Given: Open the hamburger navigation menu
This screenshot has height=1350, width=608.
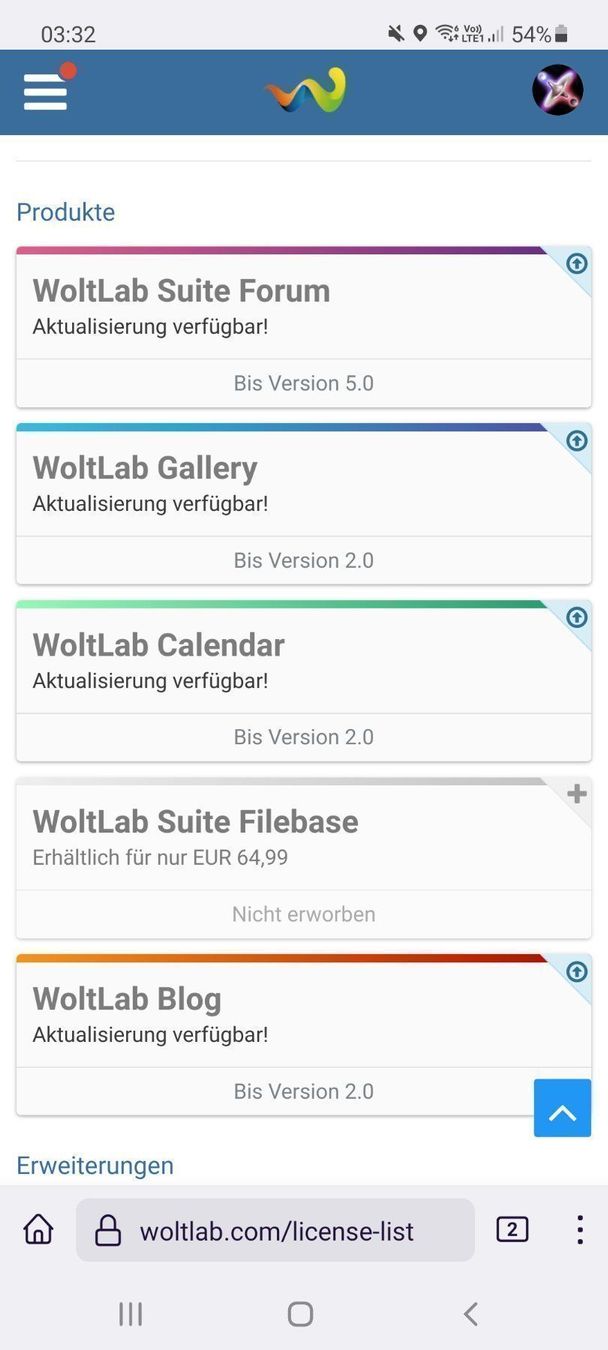Looking at the screenshot, I should pos(46,91).
